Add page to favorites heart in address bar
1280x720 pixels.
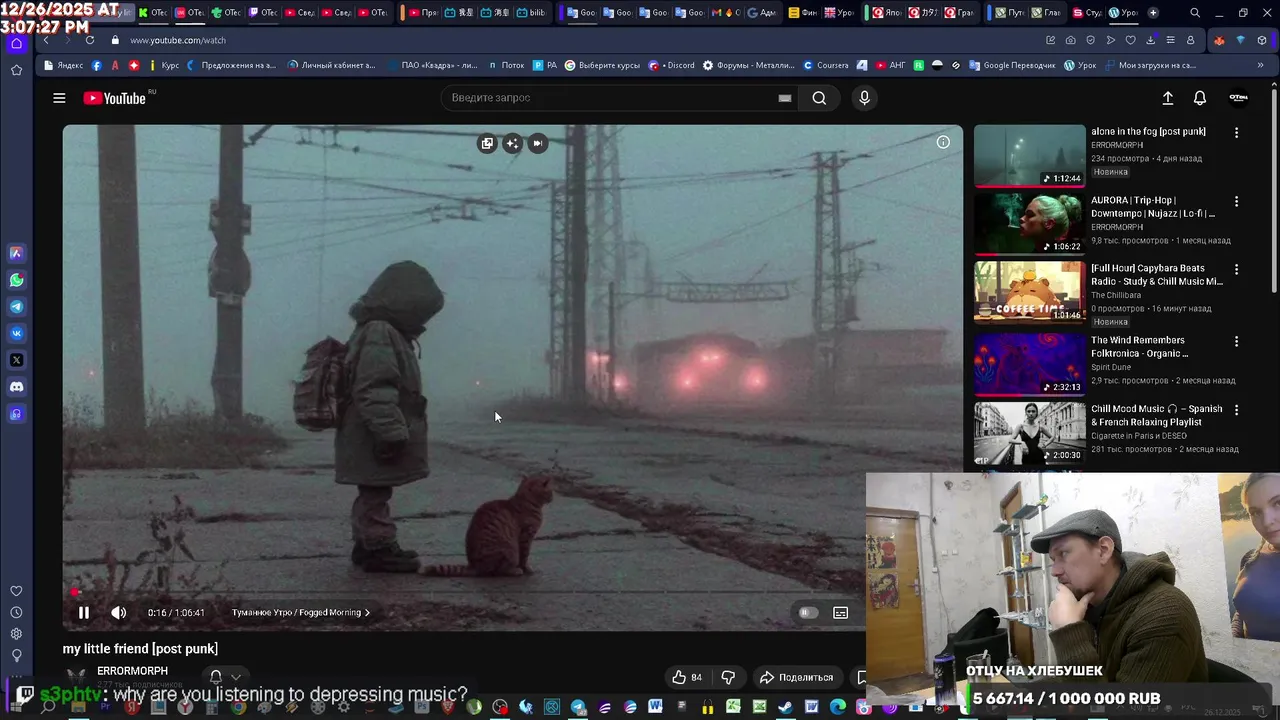click(x=1130, y=40)
